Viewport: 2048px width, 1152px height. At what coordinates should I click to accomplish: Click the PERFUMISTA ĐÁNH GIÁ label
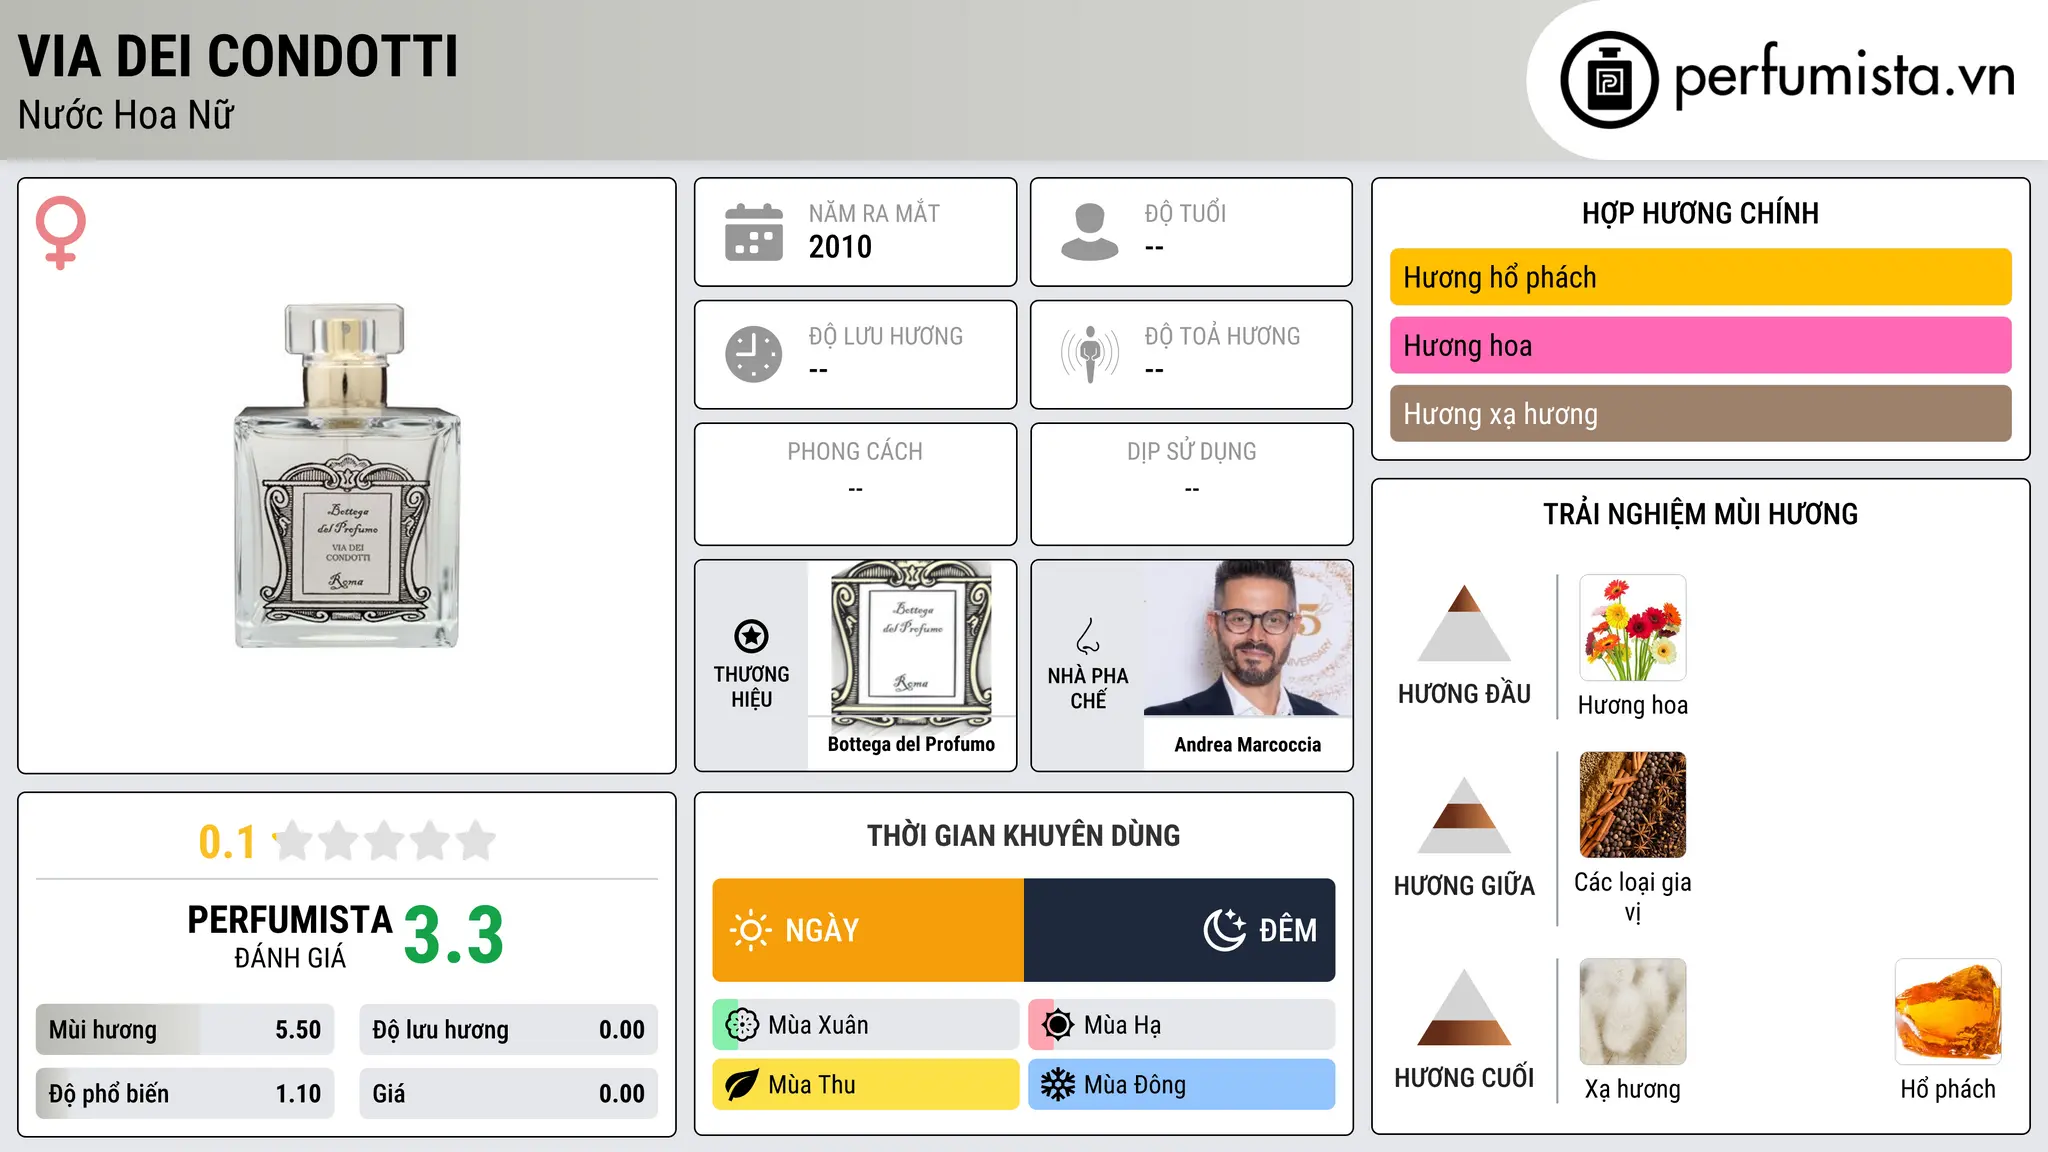pos(290,936)
